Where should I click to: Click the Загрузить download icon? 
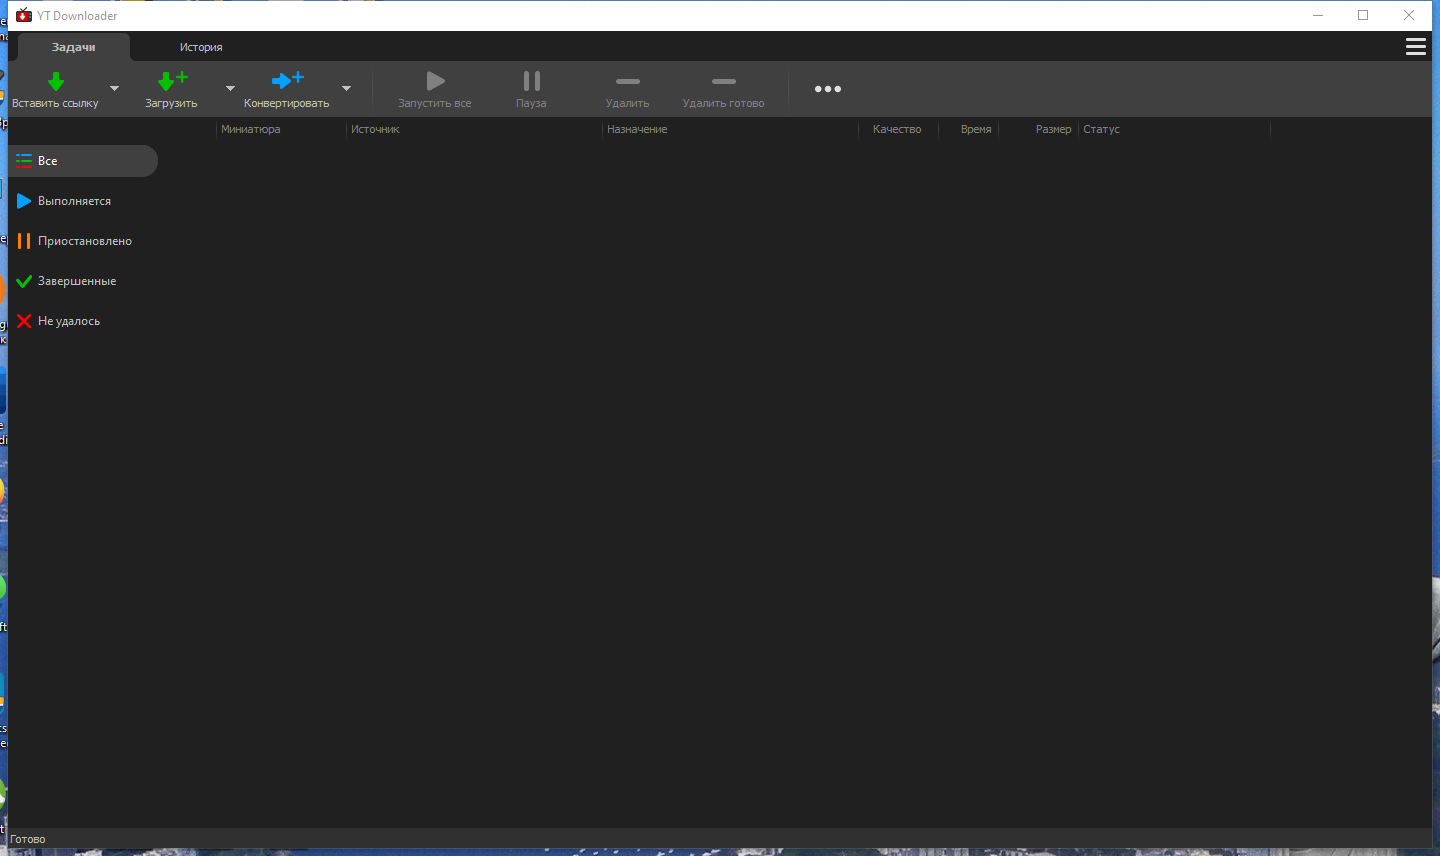coord(172,81)
